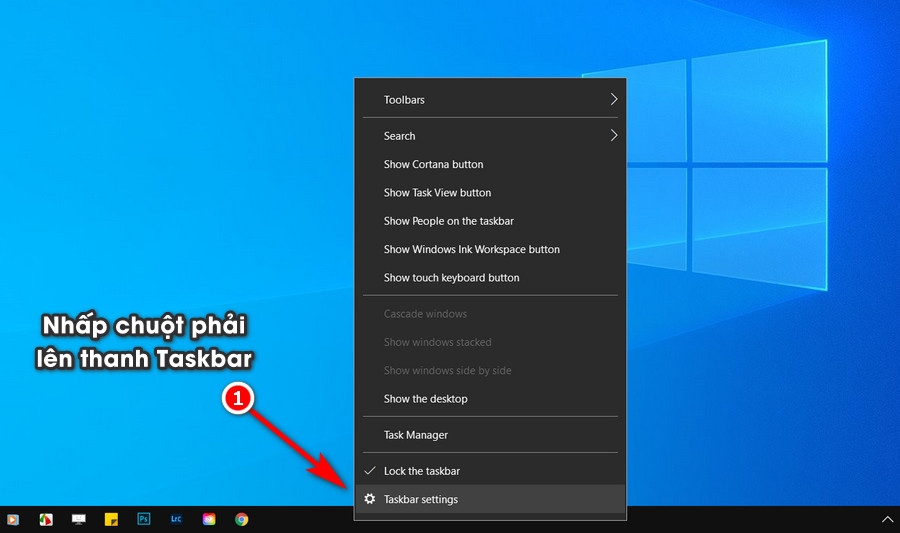Enable Show Cortana button
The image size is (900, 533).
(x=490, y=164)
